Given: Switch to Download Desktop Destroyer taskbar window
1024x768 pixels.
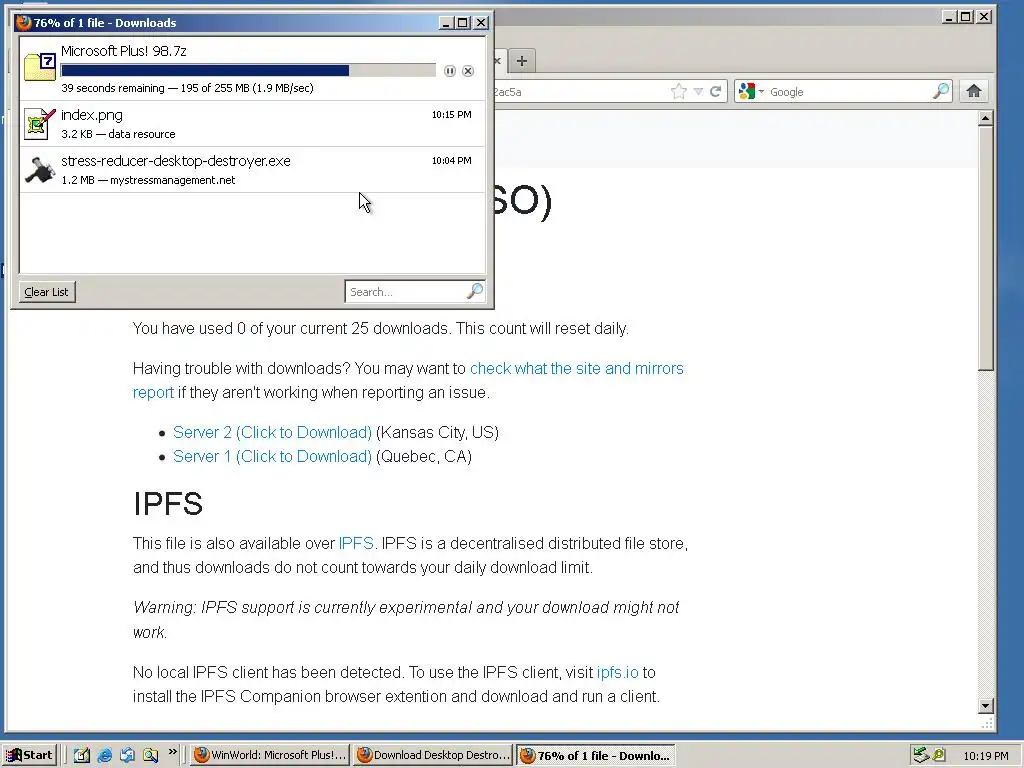Looking at the screenshot, I should 433,755.
